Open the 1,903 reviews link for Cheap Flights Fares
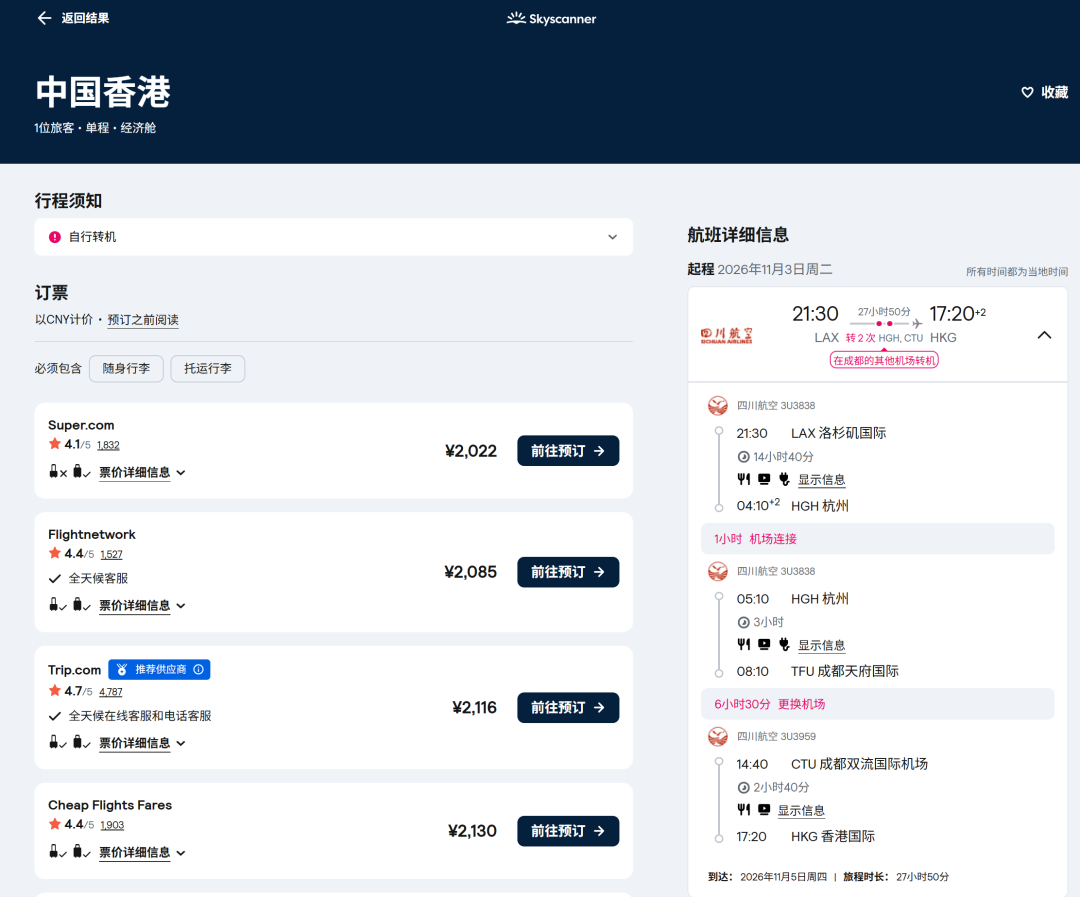The image size is (1080, 897). coord(112,825)
